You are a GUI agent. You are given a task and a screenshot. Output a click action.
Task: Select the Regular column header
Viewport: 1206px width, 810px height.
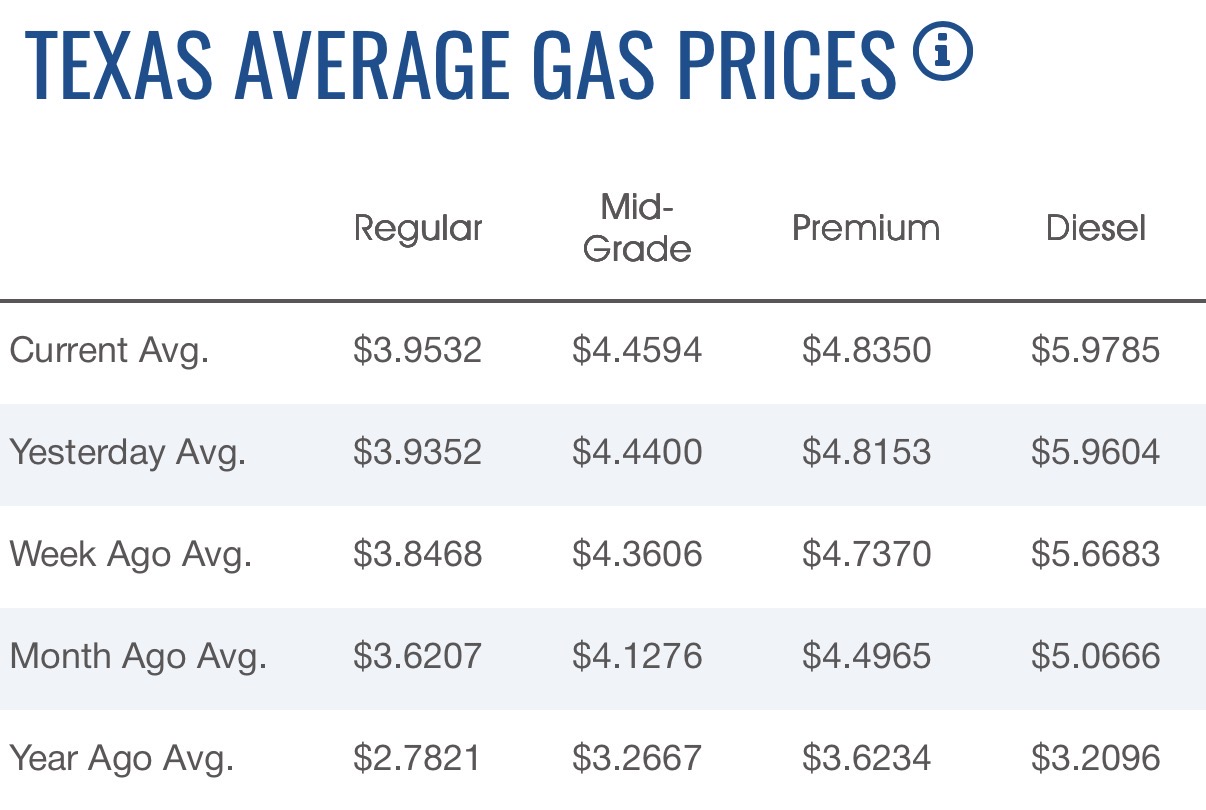[418, 229]
